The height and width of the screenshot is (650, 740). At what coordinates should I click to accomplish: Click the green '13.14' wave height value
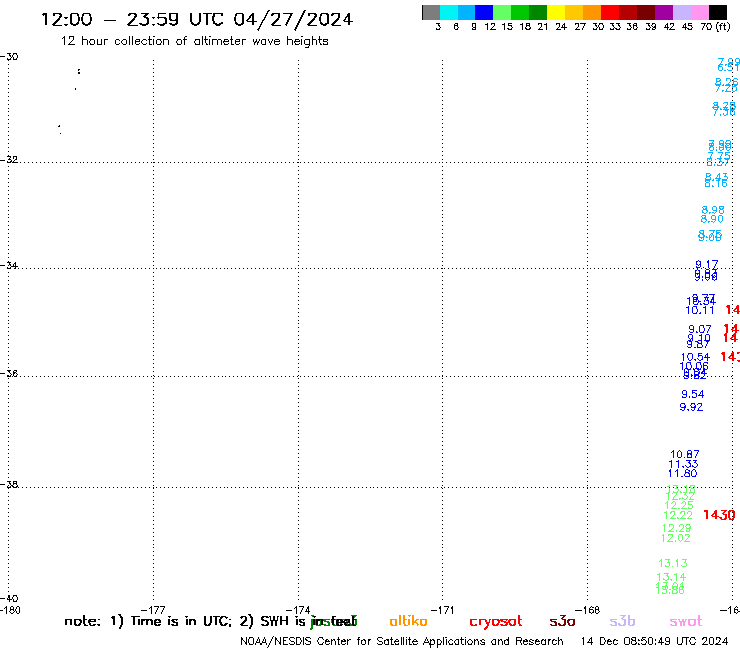[x=671, y=577]
